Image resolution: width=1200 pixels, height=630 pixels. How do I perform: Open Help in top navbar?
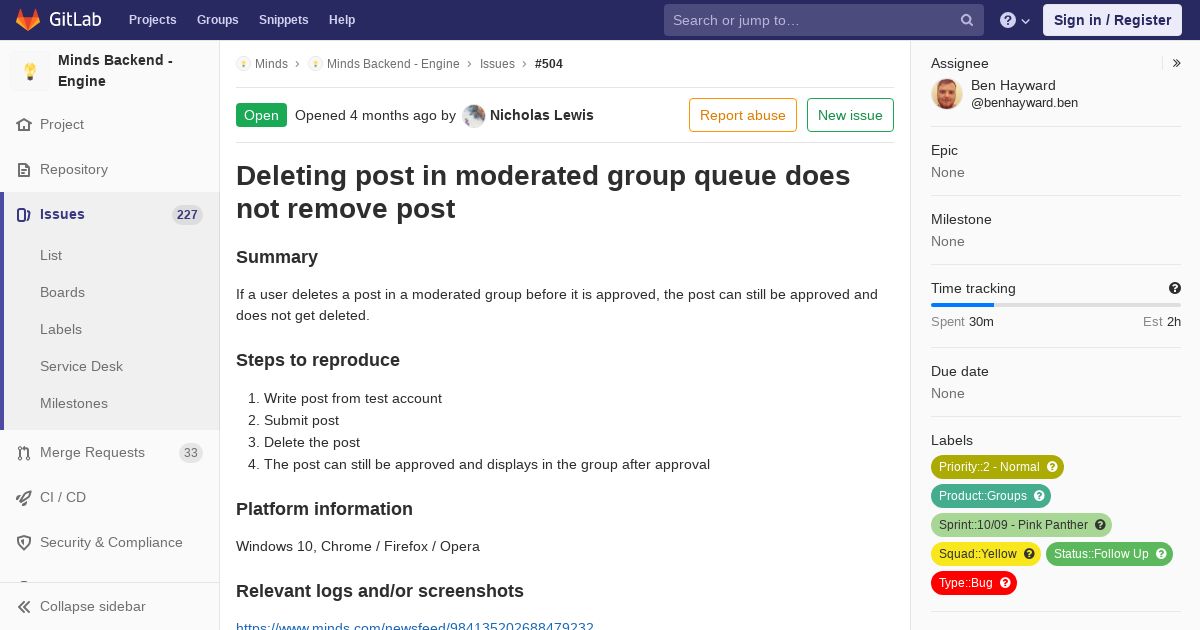point(342,20)
